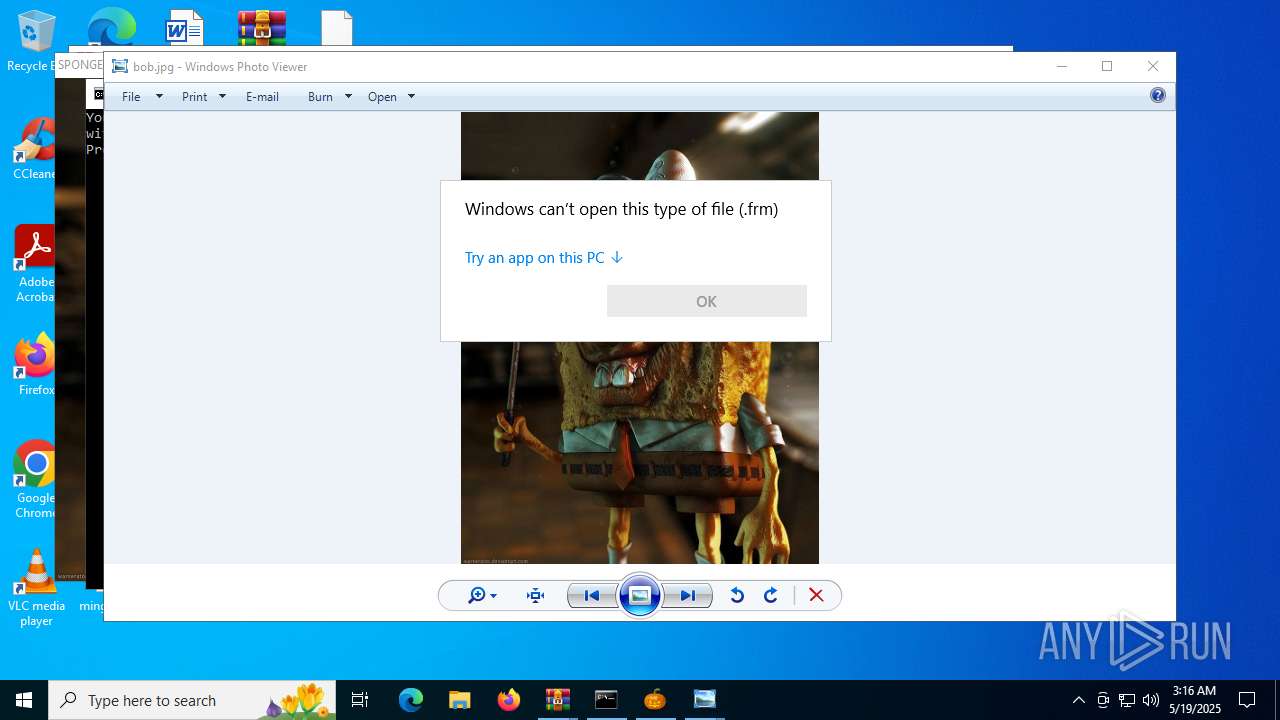
Task: Open Task View on the taskbar
Action: tap(360, 700)
